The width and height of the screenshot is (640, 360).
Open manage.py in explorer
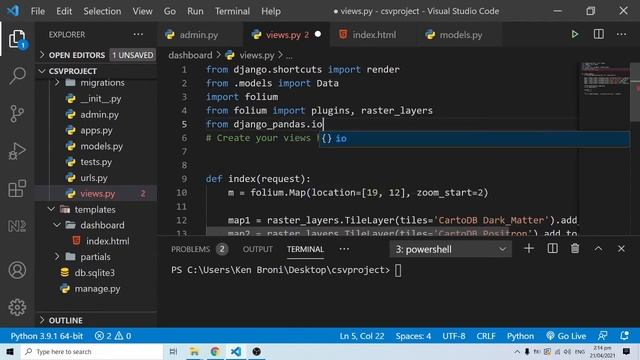coord(97,289)
